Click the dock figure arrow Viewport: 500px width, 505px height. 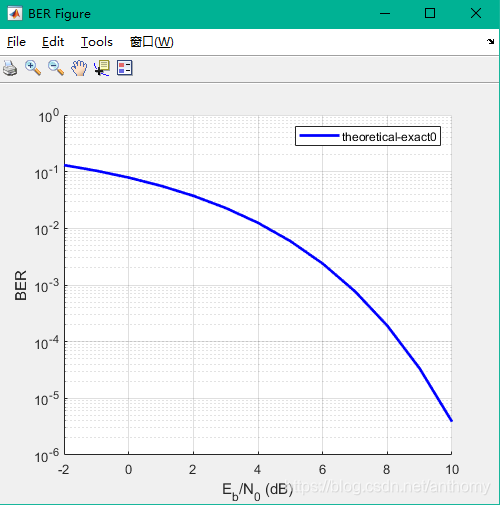pyautogui.click(x=490, y=42)
